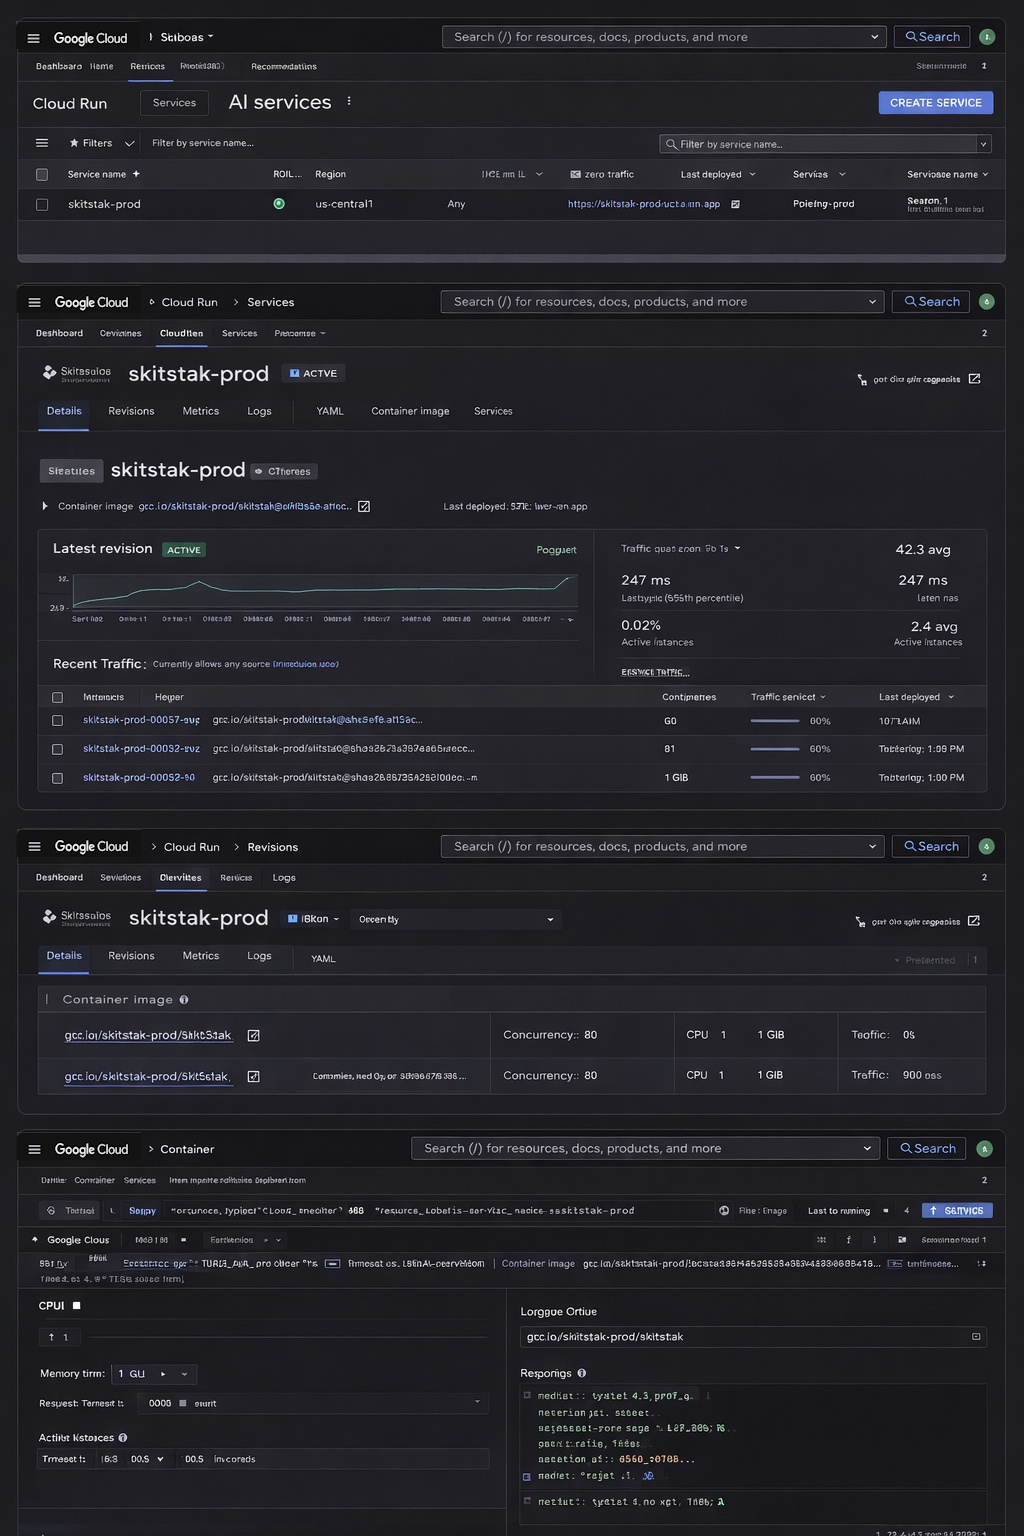Click the account avatar in the Cloud Run Services panel
The width and height of the screenshot is (1024, 1536).
click(x=987, y=301)
